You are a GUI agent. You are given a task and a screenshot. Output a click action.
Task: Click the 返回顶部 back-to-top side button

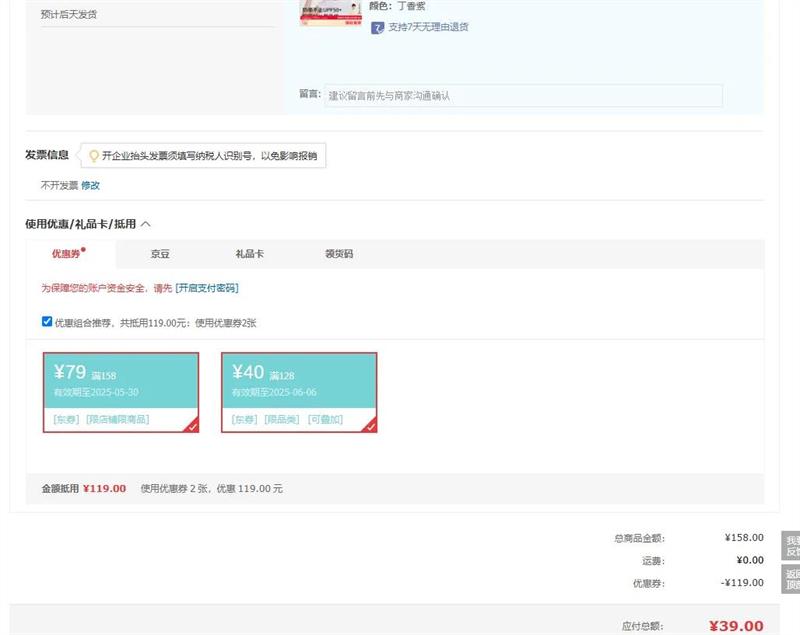click(x=791, y=580)
